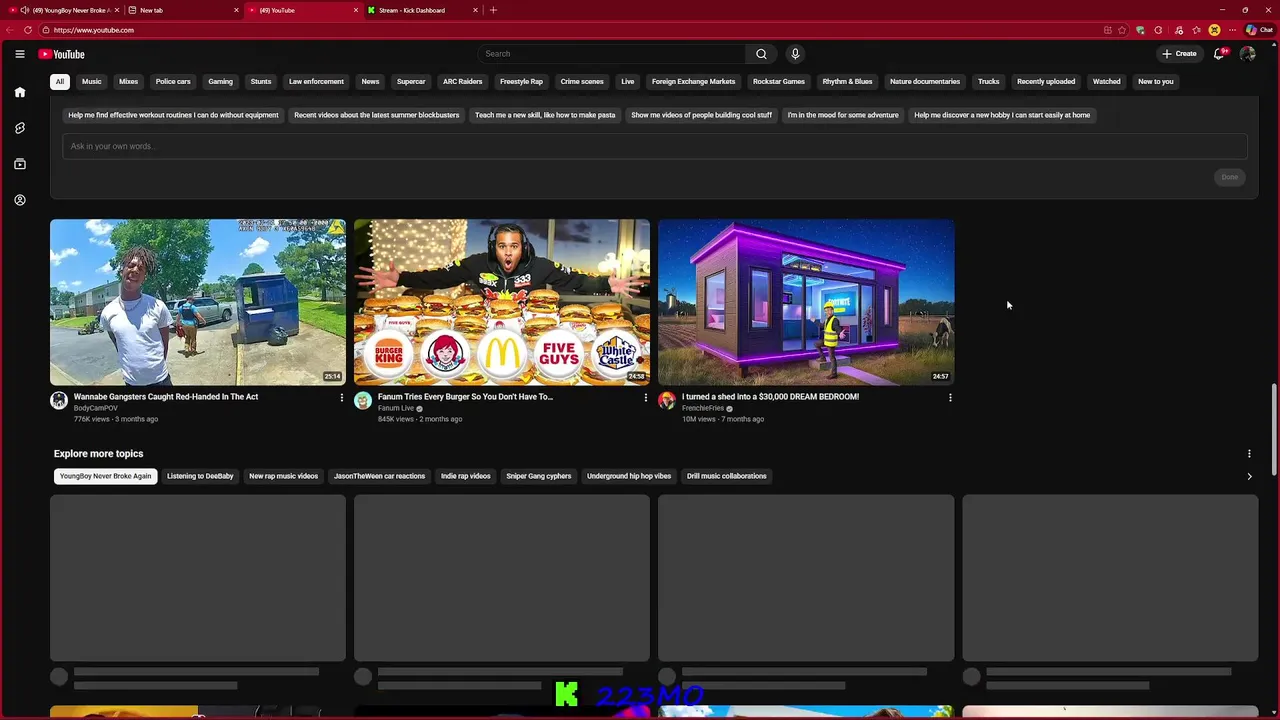Select the All filter chip
Screen dimensions: 1280x720
click(60, 82)
